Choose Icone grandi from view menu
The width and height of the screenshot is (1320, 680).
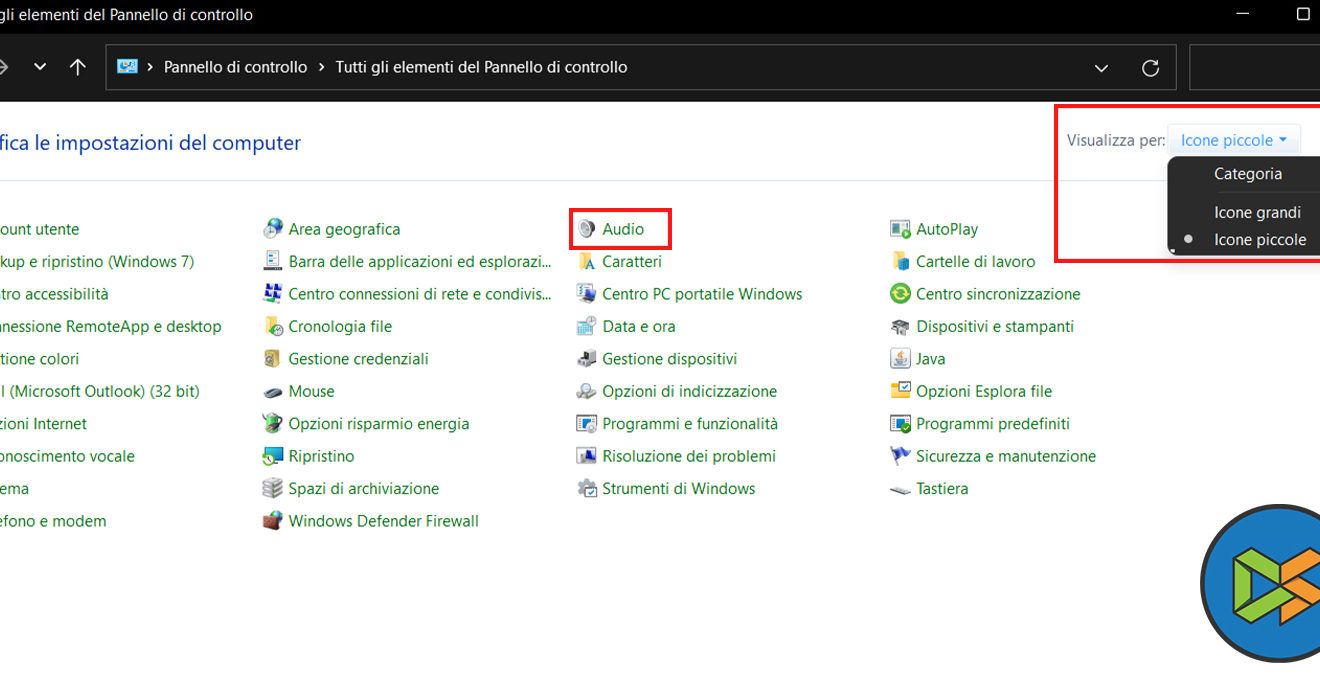pos(1257,212)
